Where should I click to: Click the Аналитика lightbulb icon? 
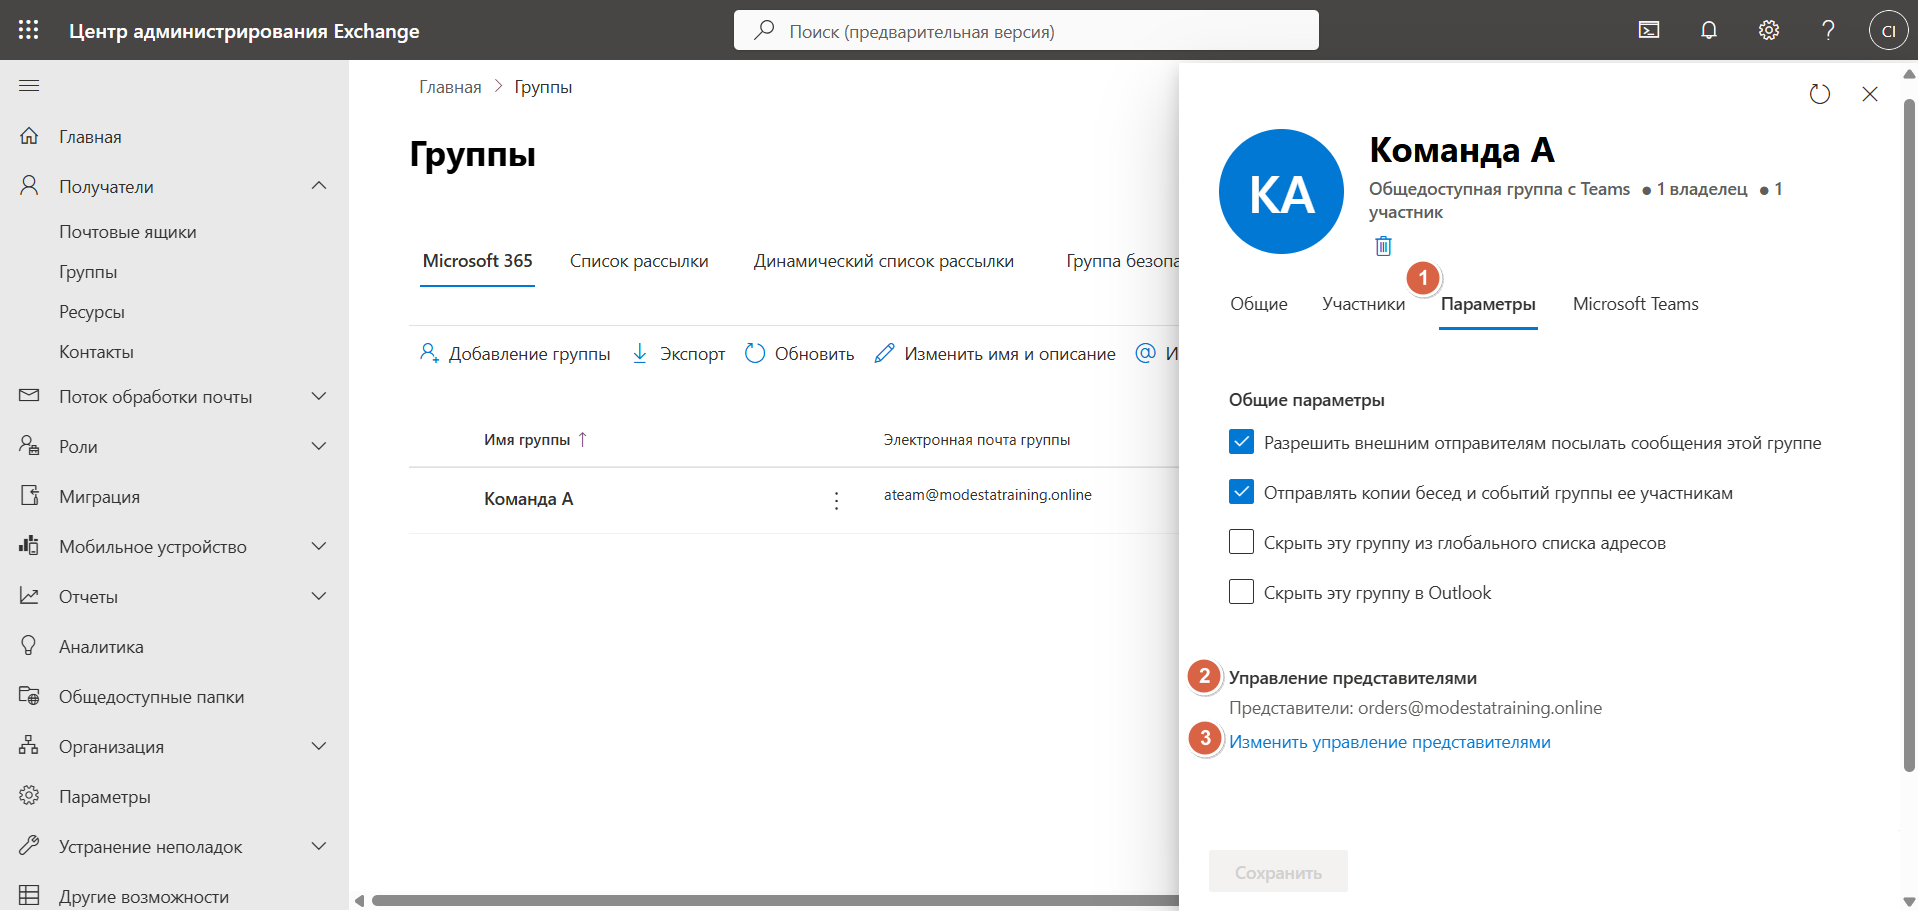point(29,646)
